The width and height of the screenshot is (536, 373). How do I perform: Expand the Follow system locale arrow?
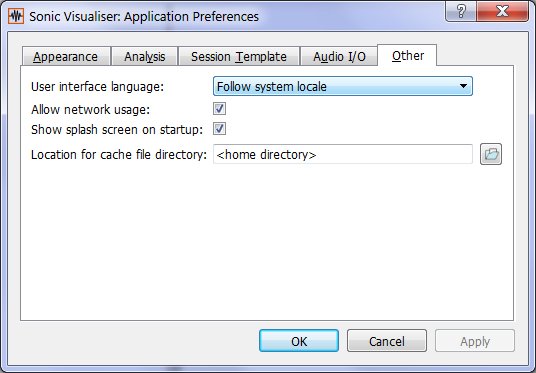(463, 86)
